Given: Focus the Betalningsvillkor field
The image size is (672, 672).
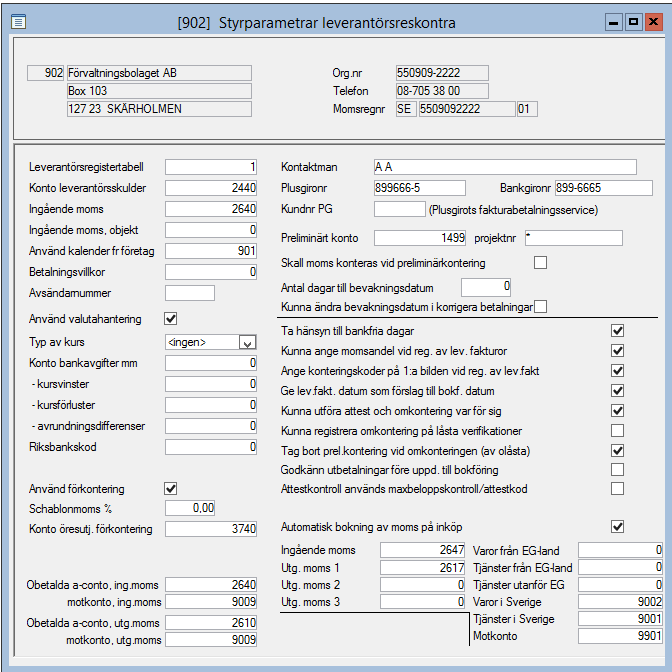Looking at the screenshot, I should coord(211,272).
